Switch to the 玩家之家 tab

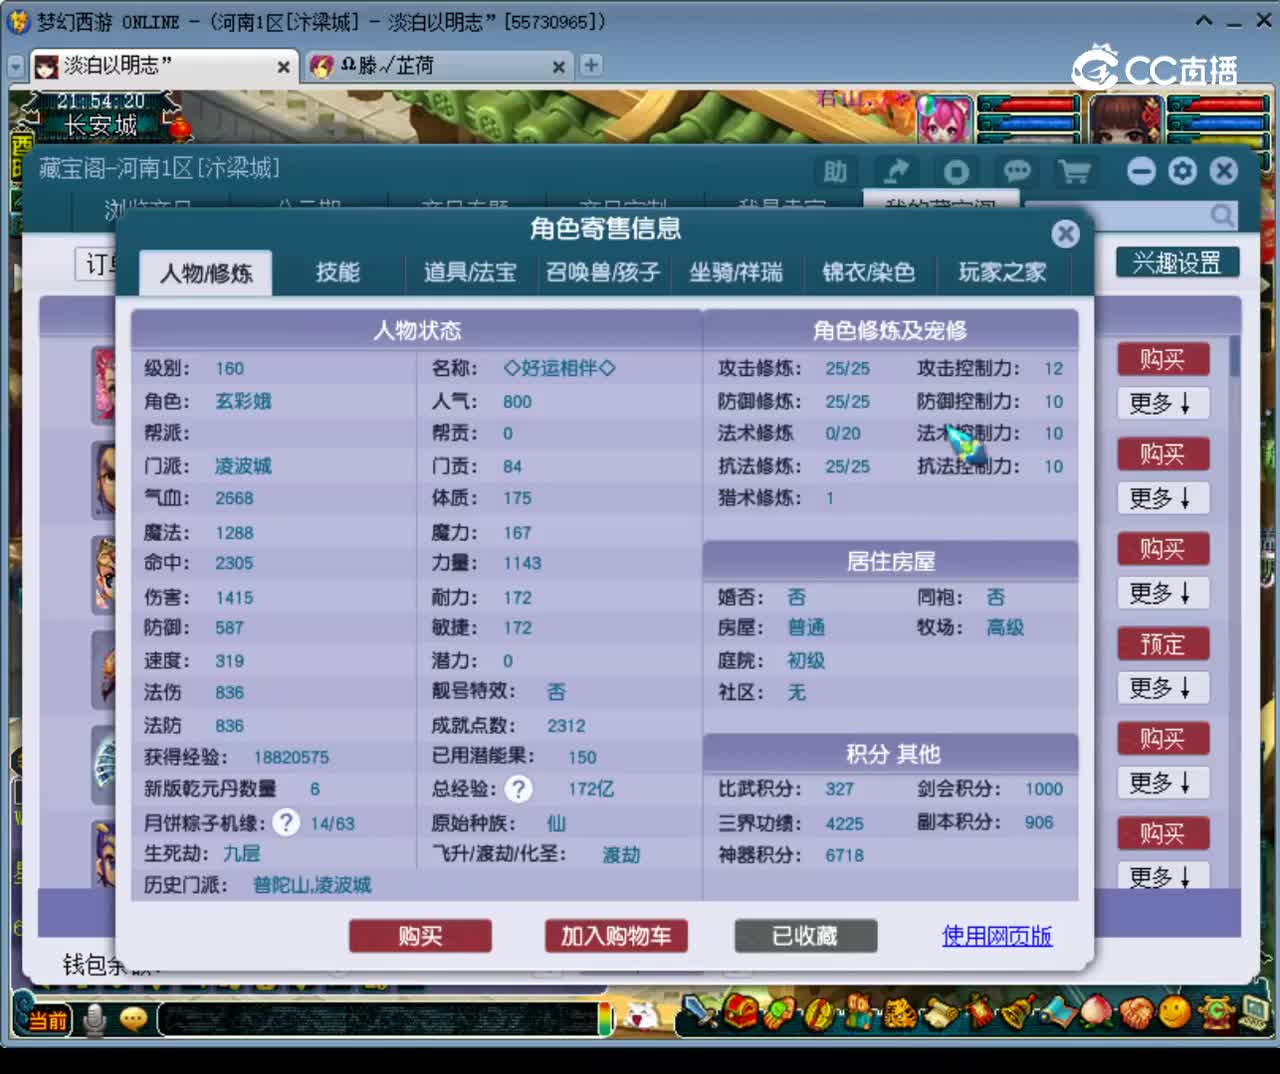pyautogui.click(x=1002, y=272)
